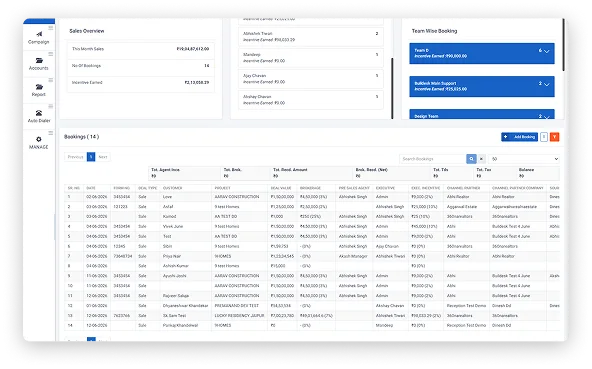592x369 pixels.
Task: Click customer Rajveer Saluja in row 11
Action: [x=176, y=296]
